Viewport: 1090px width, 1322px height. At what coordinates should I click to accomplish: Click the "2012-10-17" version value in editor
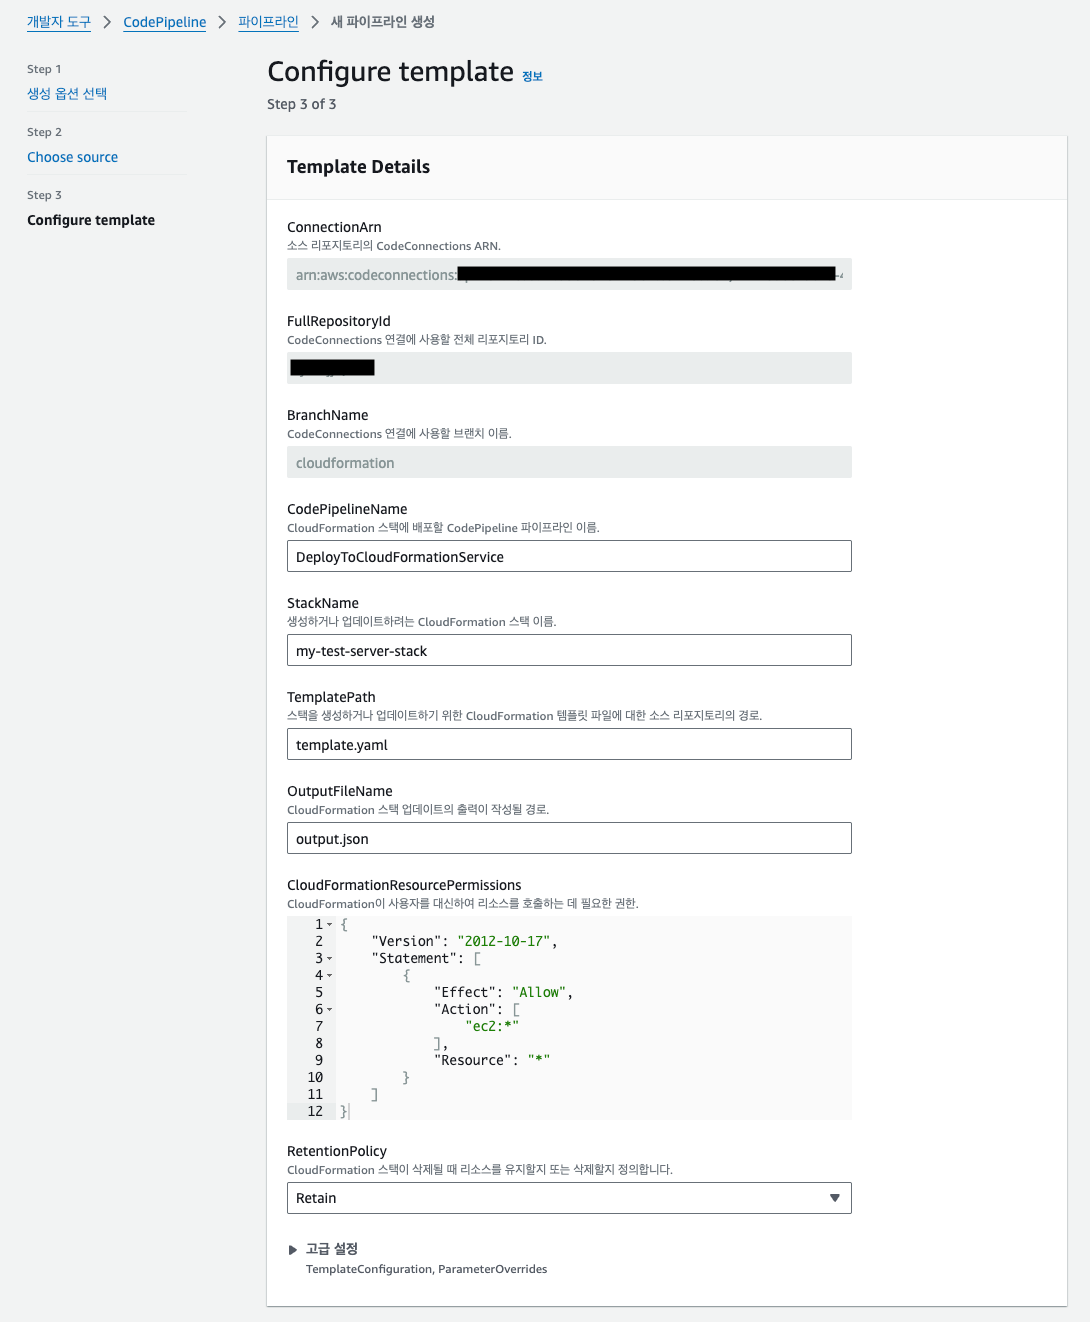504,941
